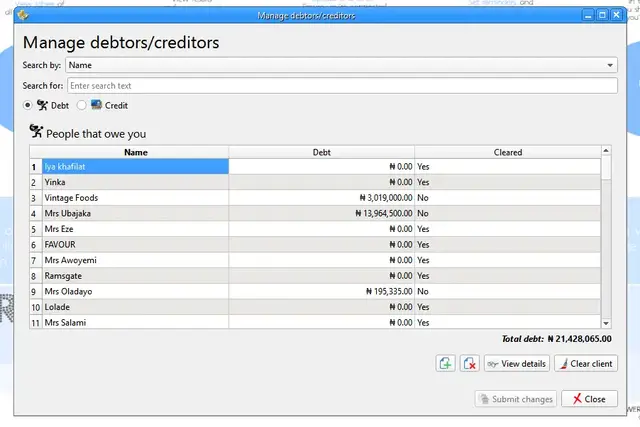
Task: Click row number 9 header
Action: (x=36, y=291)
